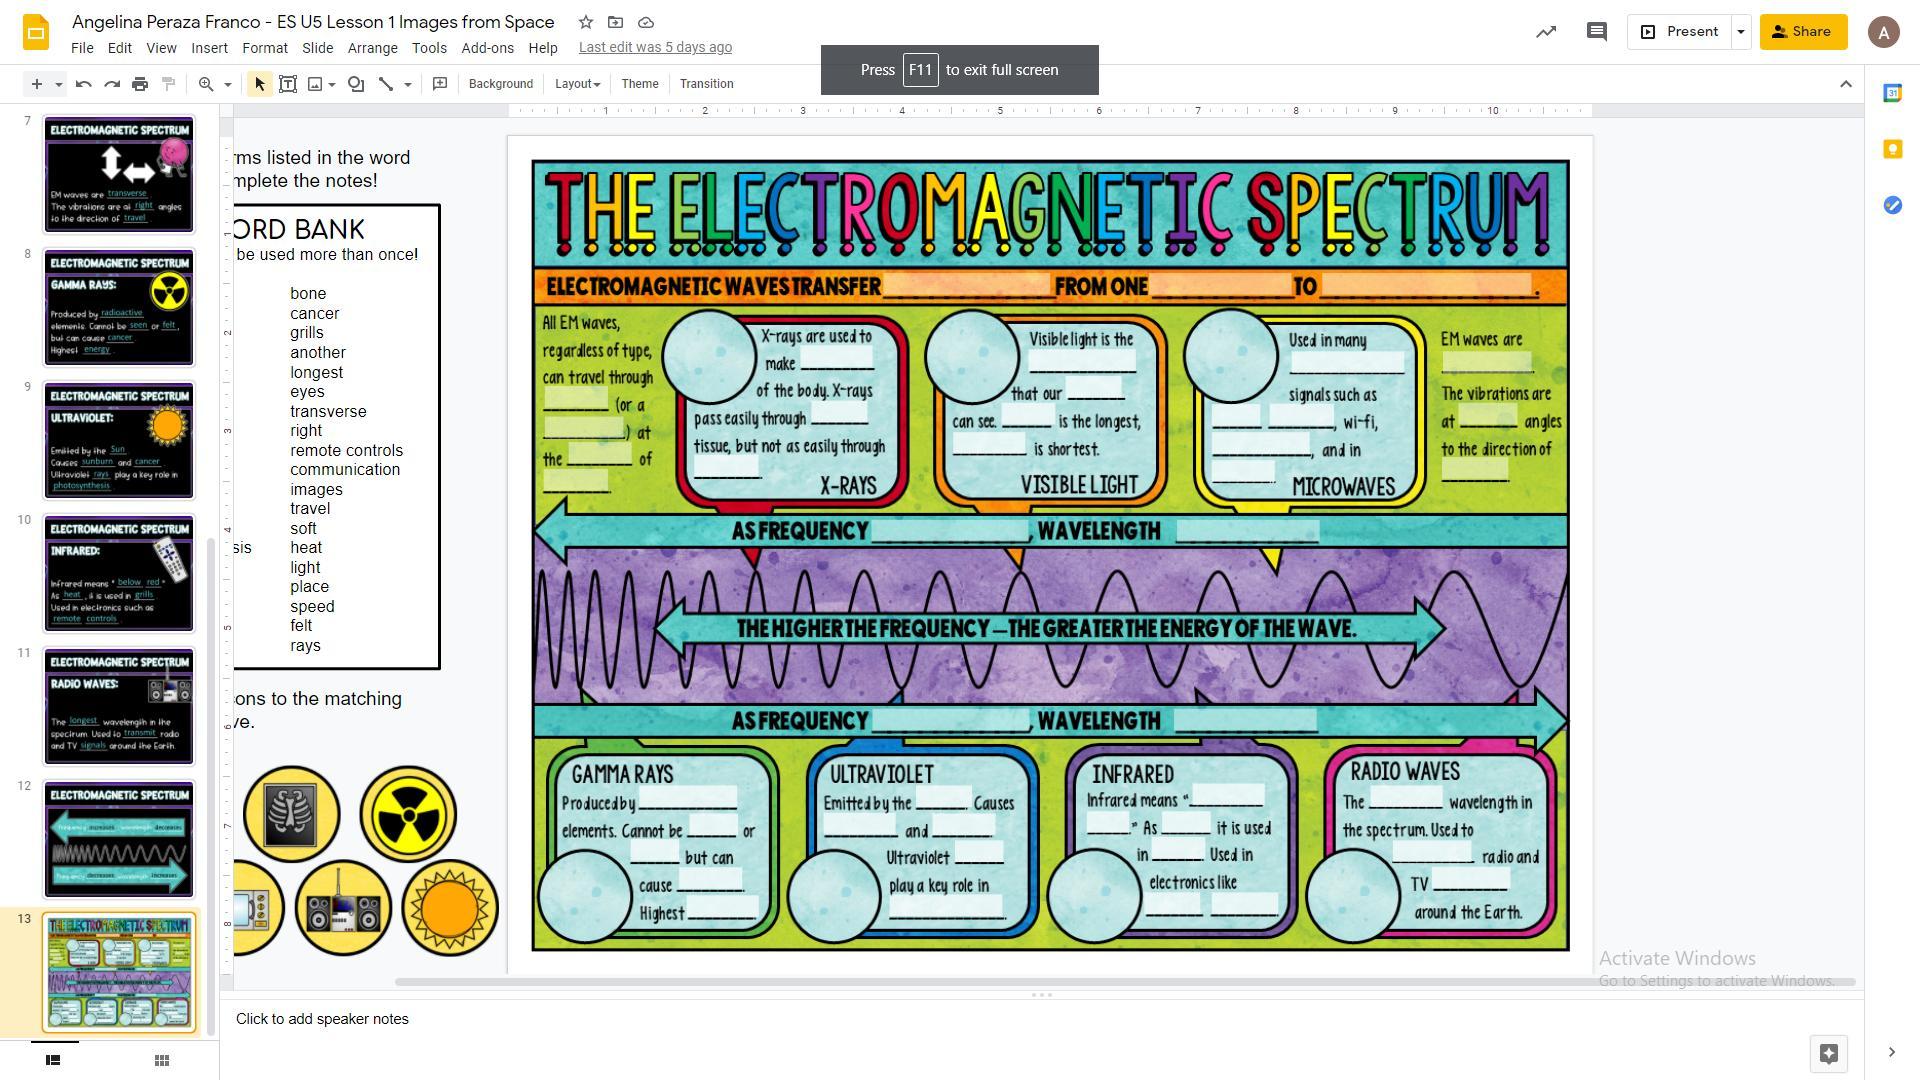Click the Share button

click(x=1802, y=32)
